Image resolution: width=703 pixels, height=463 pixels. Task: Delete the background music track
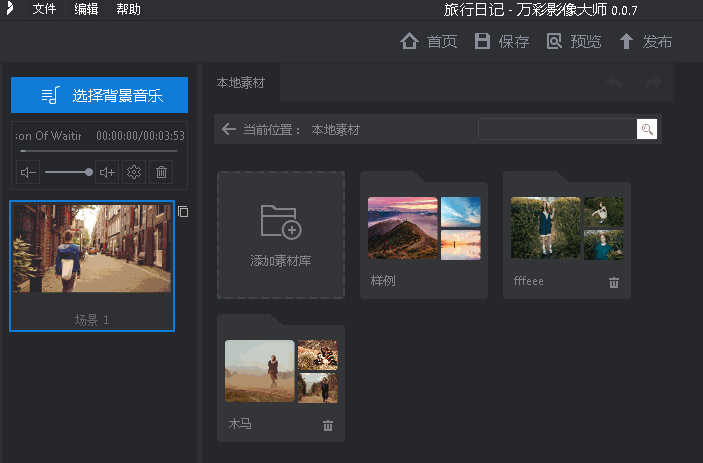pyautogui.click(x=160, y=172)
